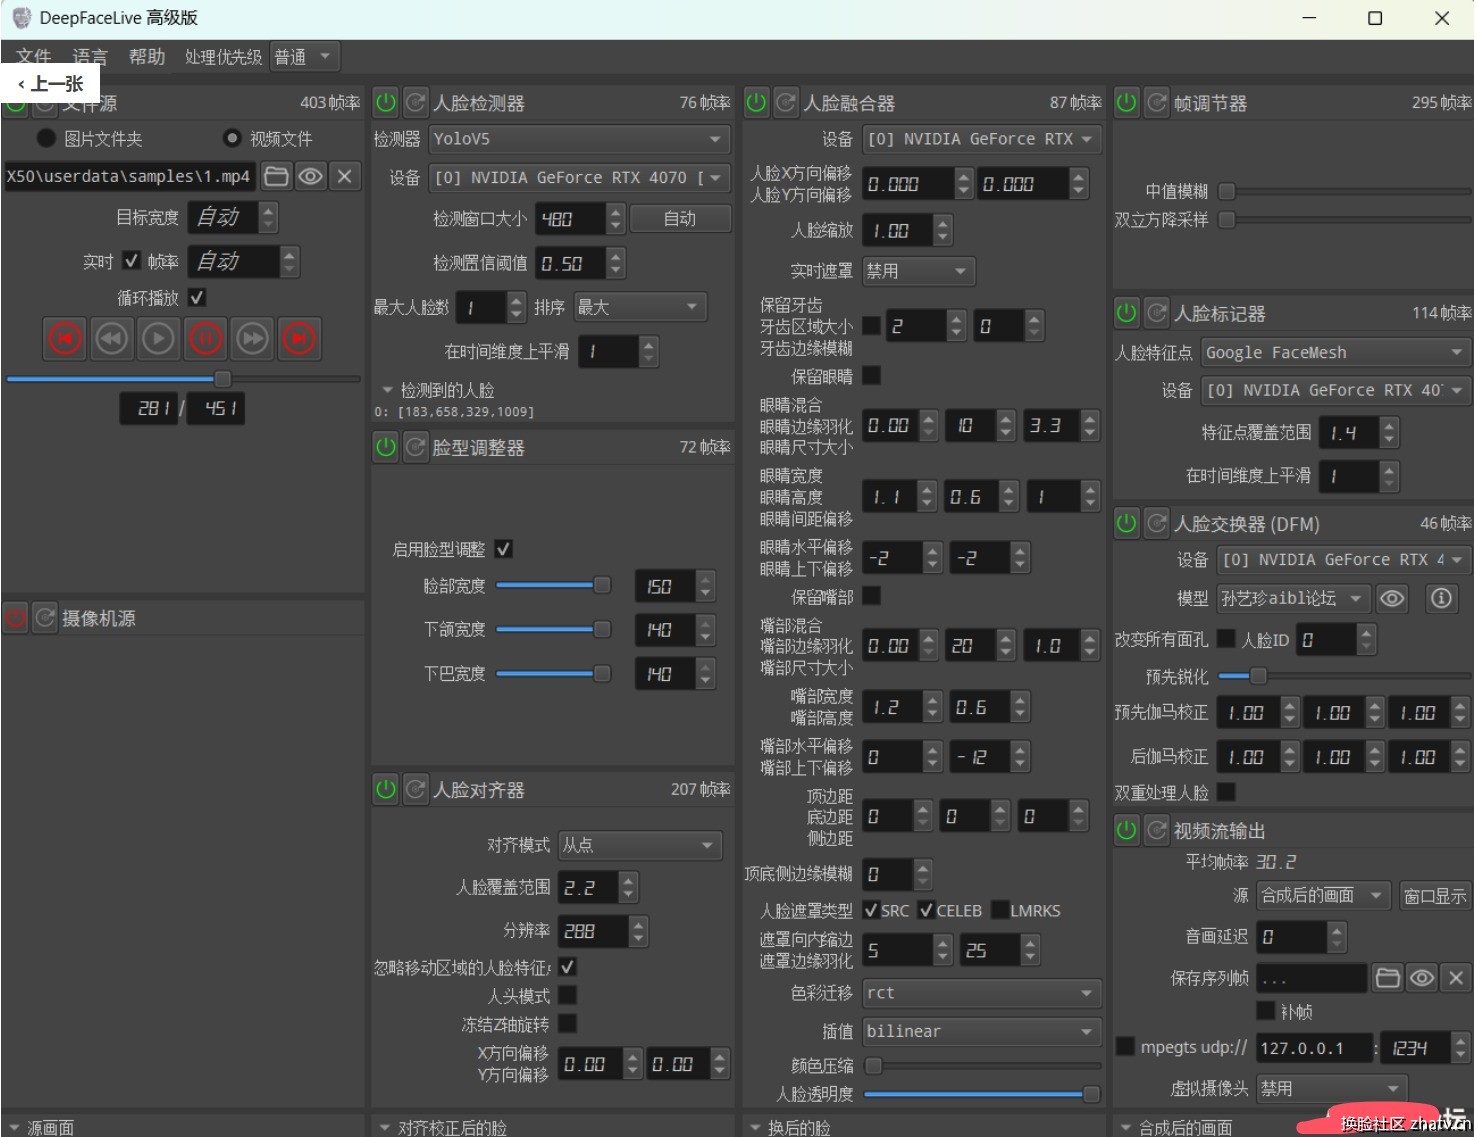1476x1137 pixels.
Task: Toggle power icon of 摄像机源 module
Action: (16, 618)
